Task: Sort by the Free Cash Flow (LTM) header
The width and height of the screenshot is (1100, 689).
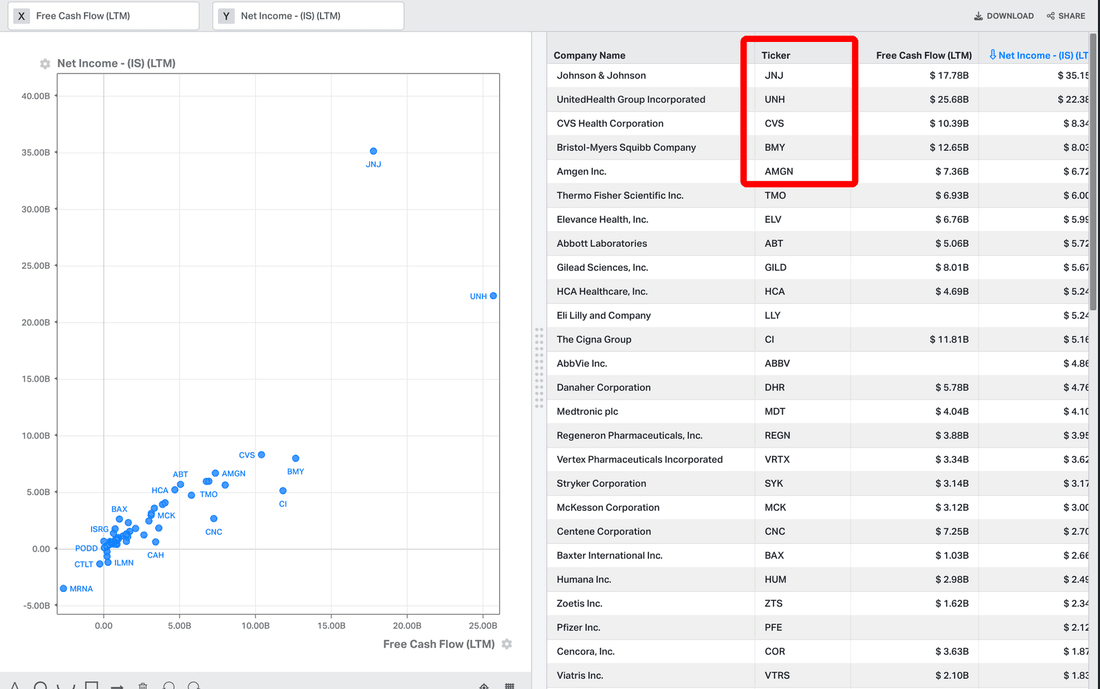Action: coord(924,55)
